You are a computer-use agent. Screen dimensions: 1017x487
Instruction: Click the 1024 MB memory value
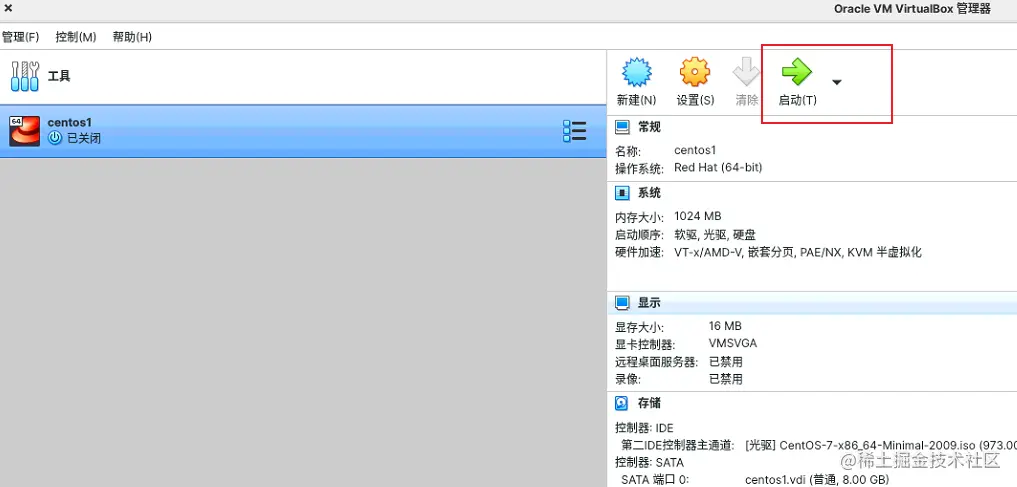tap(698, 216)
